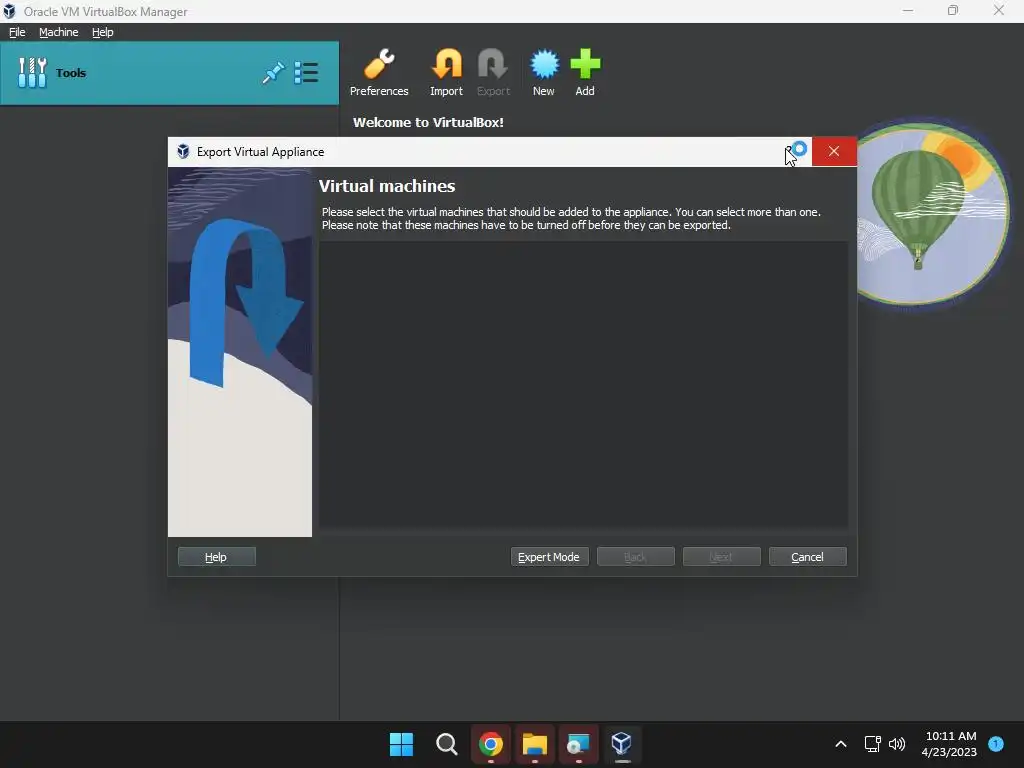
Task: Restore down the VirtualBox Manager window
Action: pyautogui.click(x=953, y=10)
